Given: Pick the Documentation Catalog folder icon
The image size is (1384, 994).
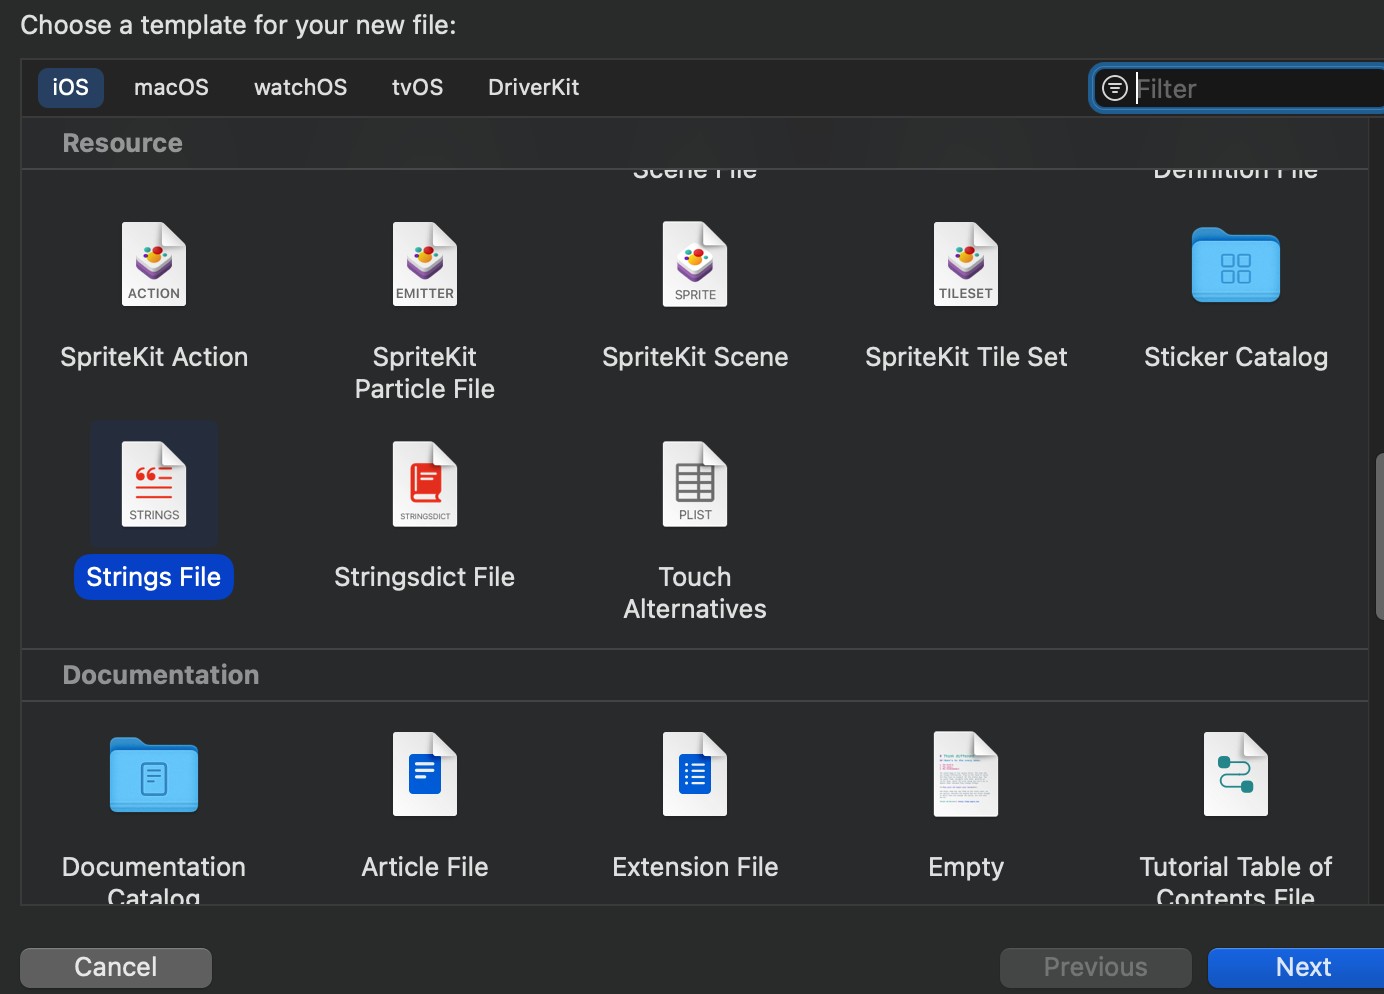Looking at the screenshot, I should 154,775.
